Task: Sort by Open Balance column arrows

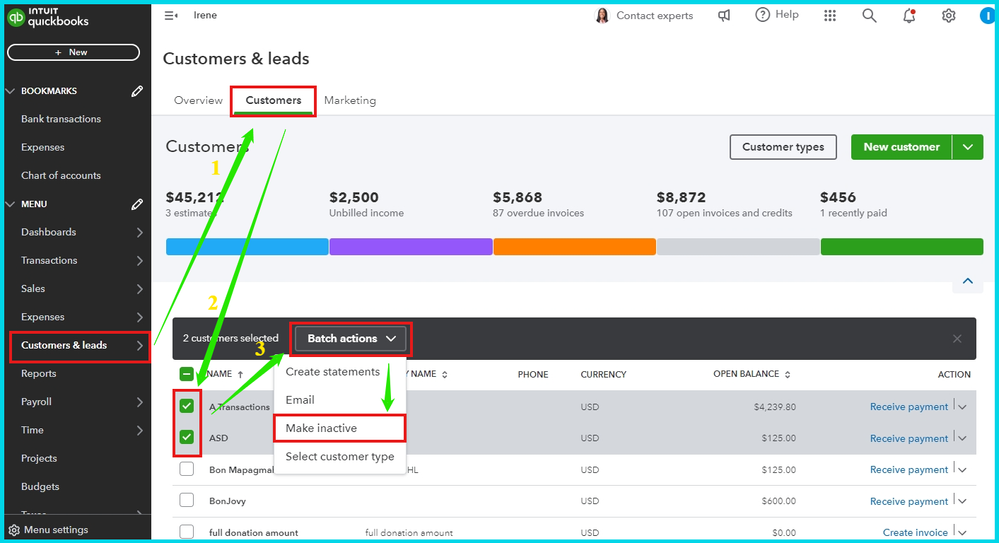Action: (787, 374)
